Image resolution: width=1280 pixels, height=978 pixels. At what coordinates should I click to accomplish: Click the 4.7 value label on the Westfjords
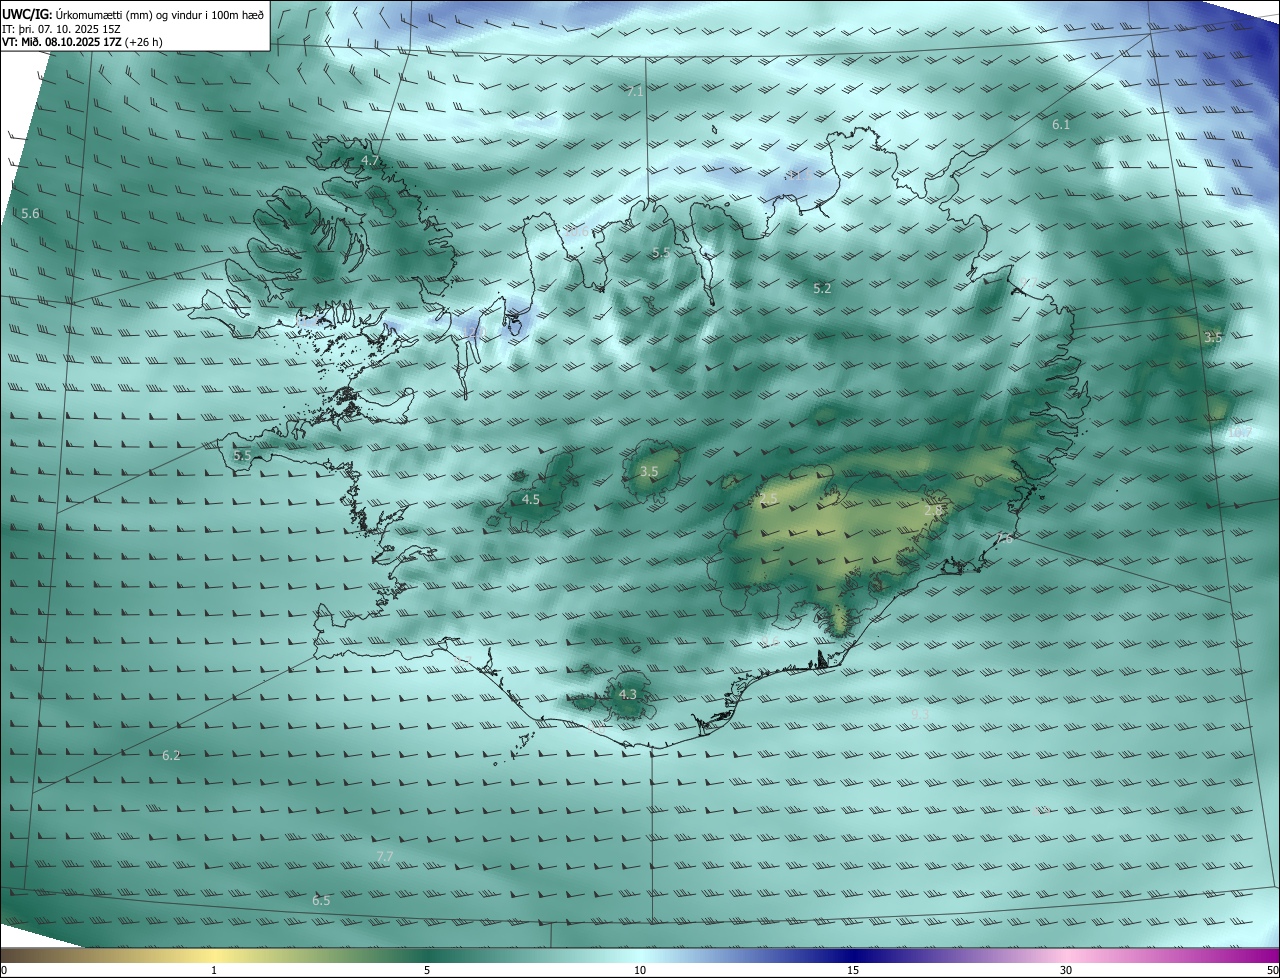pos(370,161)
